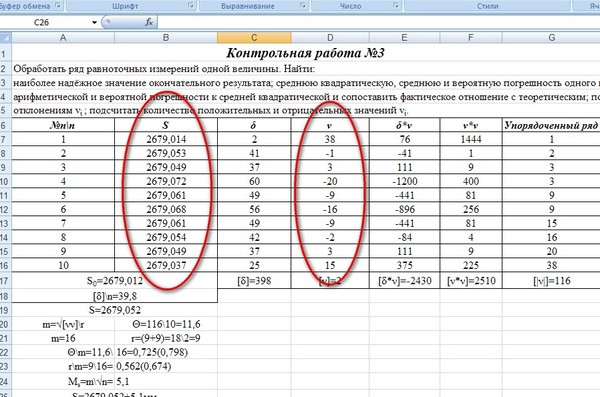Select the cell containing 400
600x397 pixels.
(471, 181)
